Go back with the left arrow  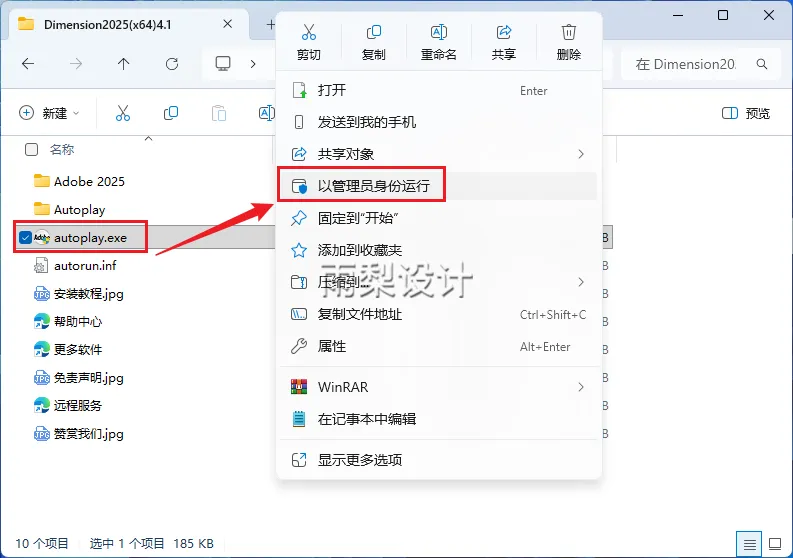(28, 64)
